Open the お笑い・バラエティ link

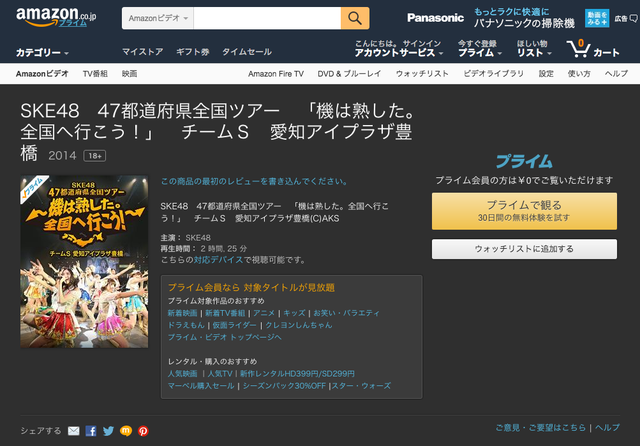click(347, 313)
